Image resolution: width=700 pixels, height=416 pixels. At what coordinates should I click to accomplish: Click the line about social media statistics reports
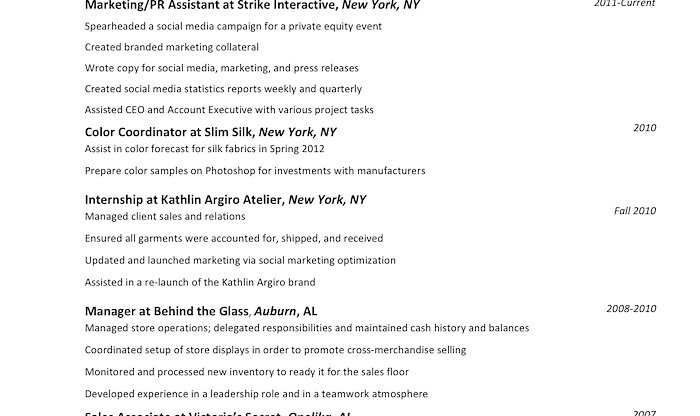click(x=223, y=89)
